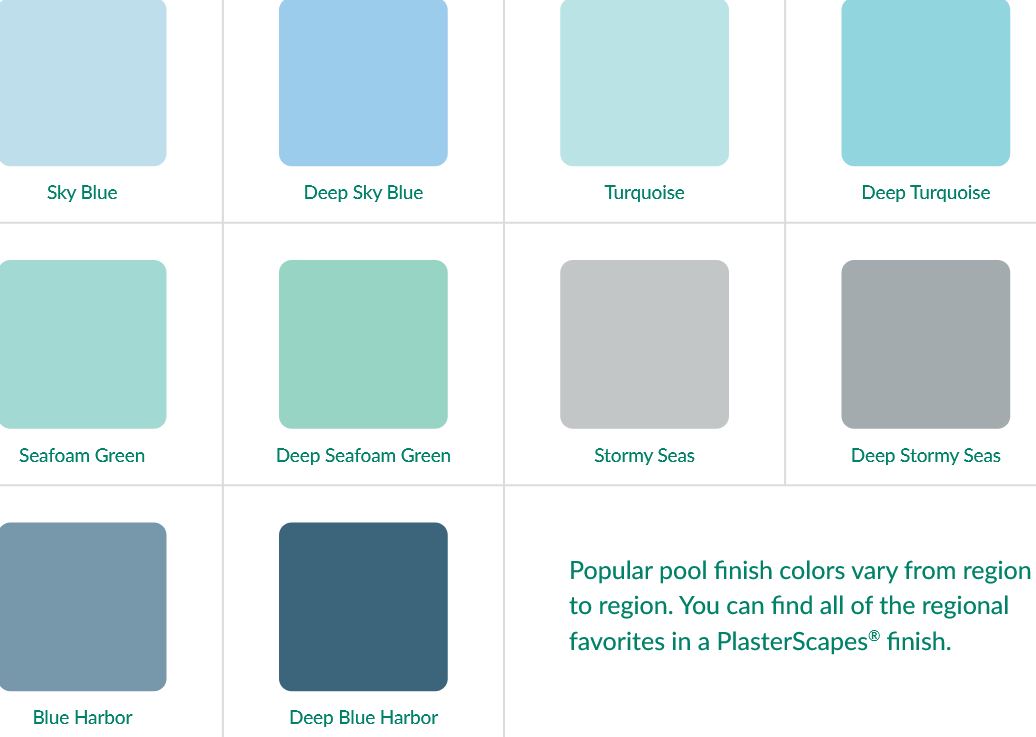Screen dimensions: 1036x737
Task: Choose the Stormy Seas gray swatch
Action: [x=644, y=344]
